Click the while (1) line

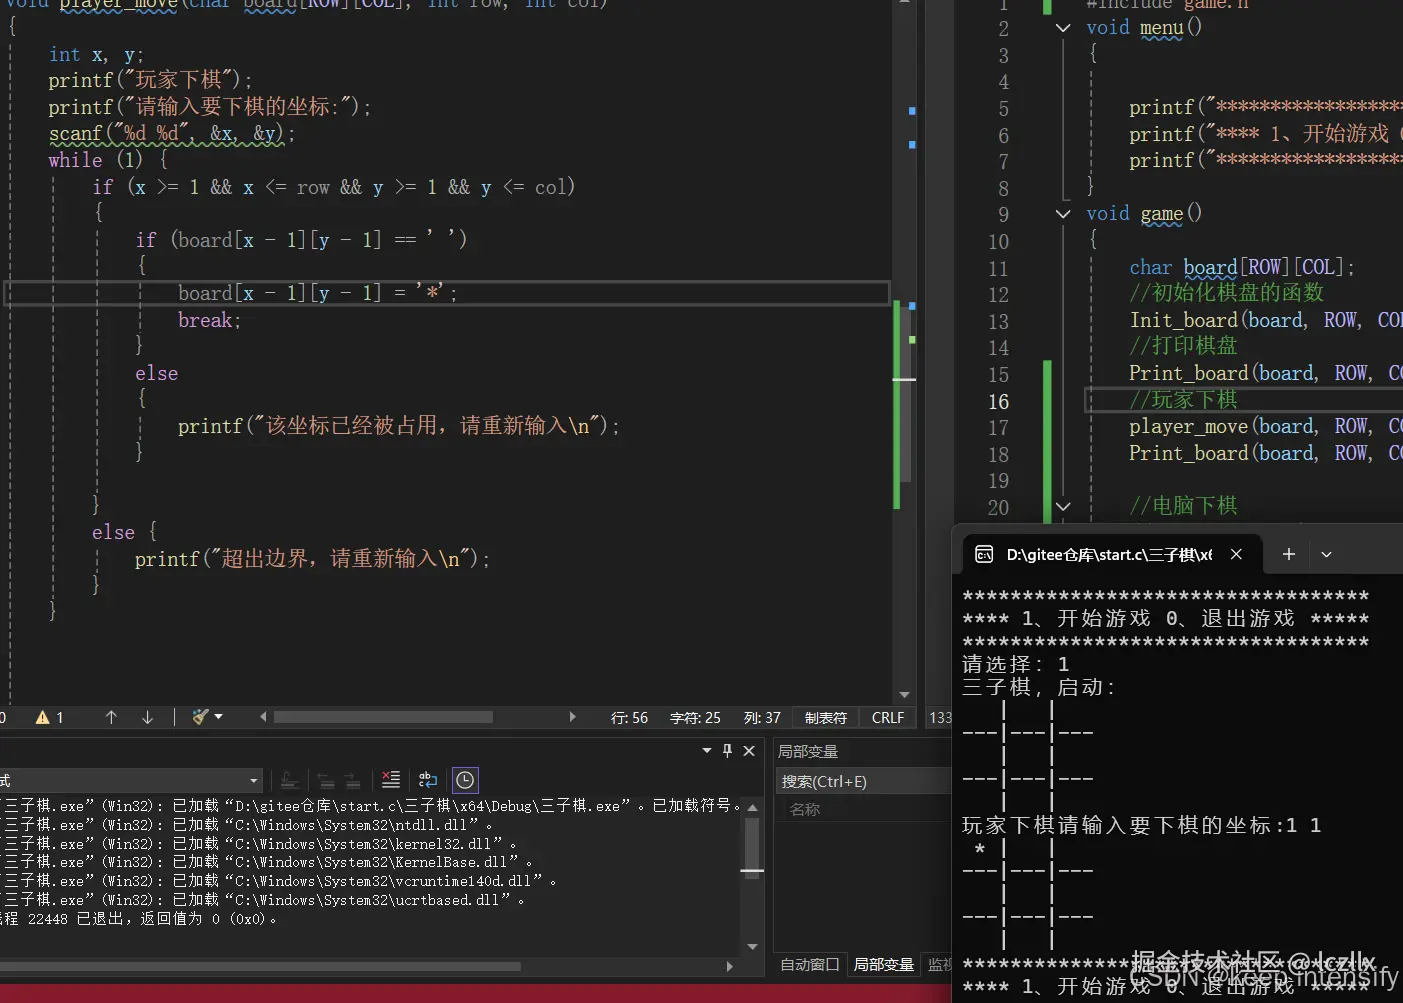pos(108,160)
